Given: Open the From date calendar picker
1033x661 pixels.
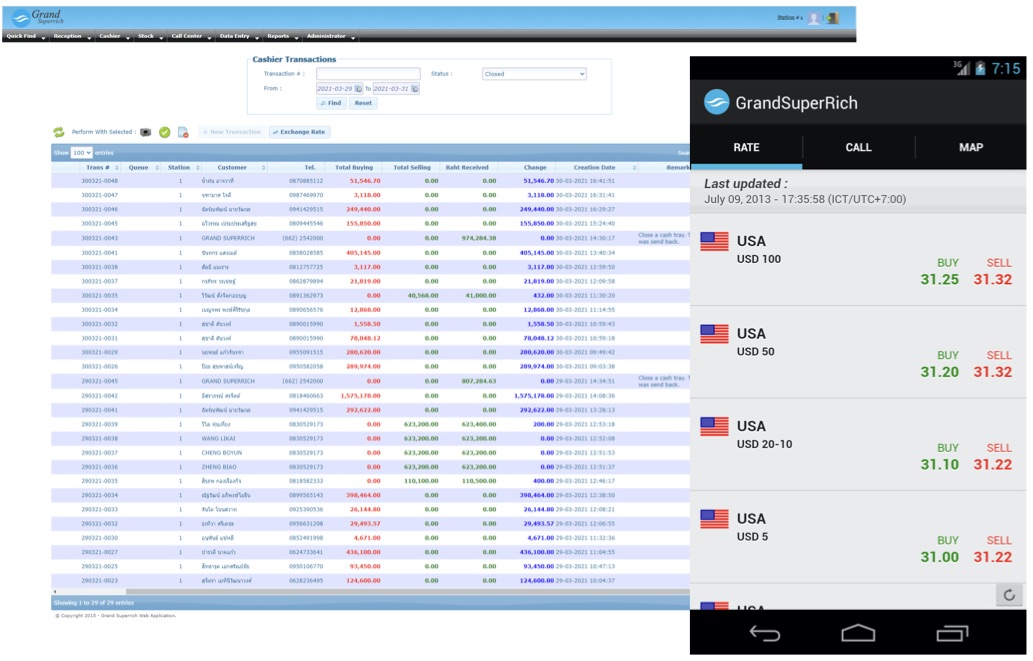Looking at the screenshot, I should pyautogui.click(x=358, y=89).
